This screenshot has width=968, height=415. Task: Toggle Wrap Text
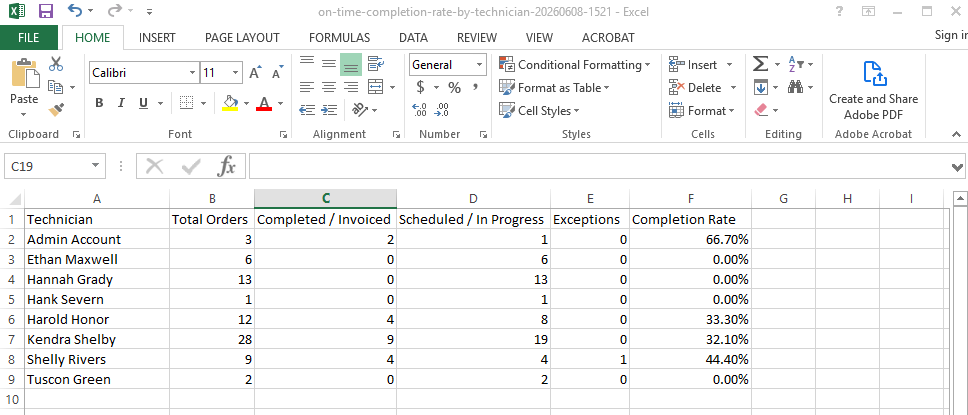376,64
